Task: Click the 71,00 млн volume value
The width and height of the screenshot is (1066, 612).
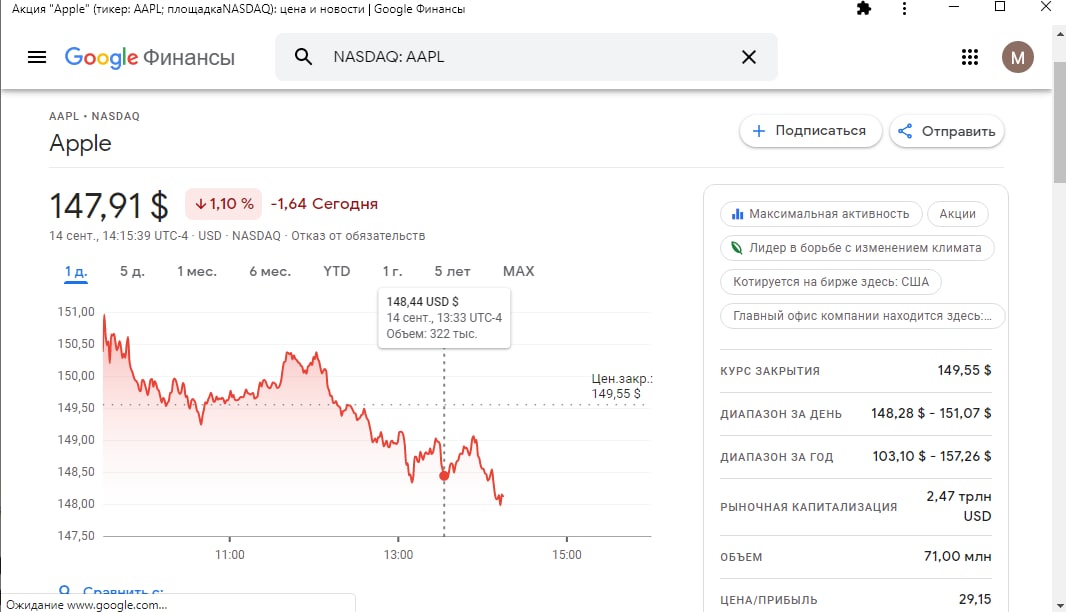Action: pyautogui.click(x=957, y=556)
